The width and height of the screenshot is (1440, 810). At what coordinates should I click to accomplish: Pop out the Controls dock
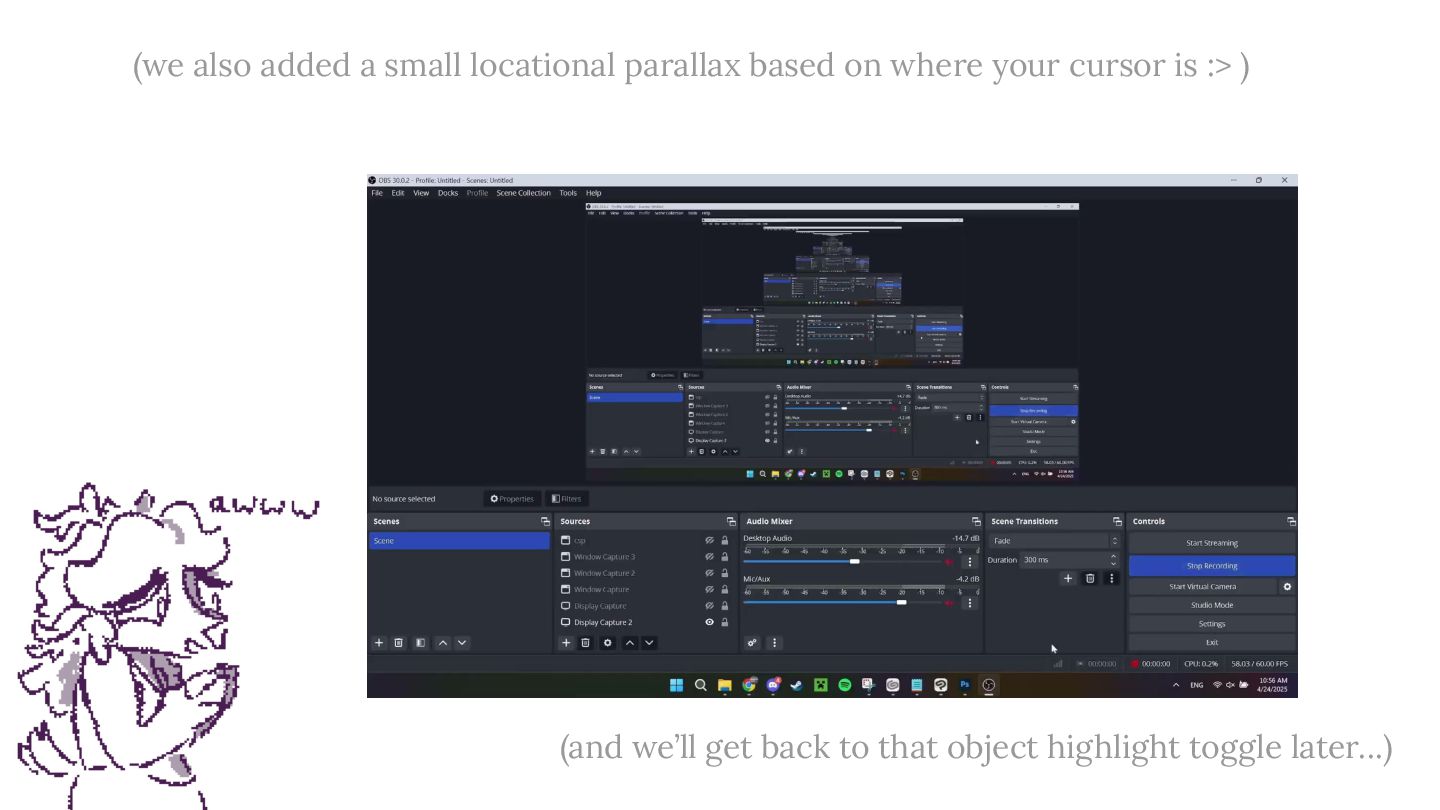[1291, 522]
